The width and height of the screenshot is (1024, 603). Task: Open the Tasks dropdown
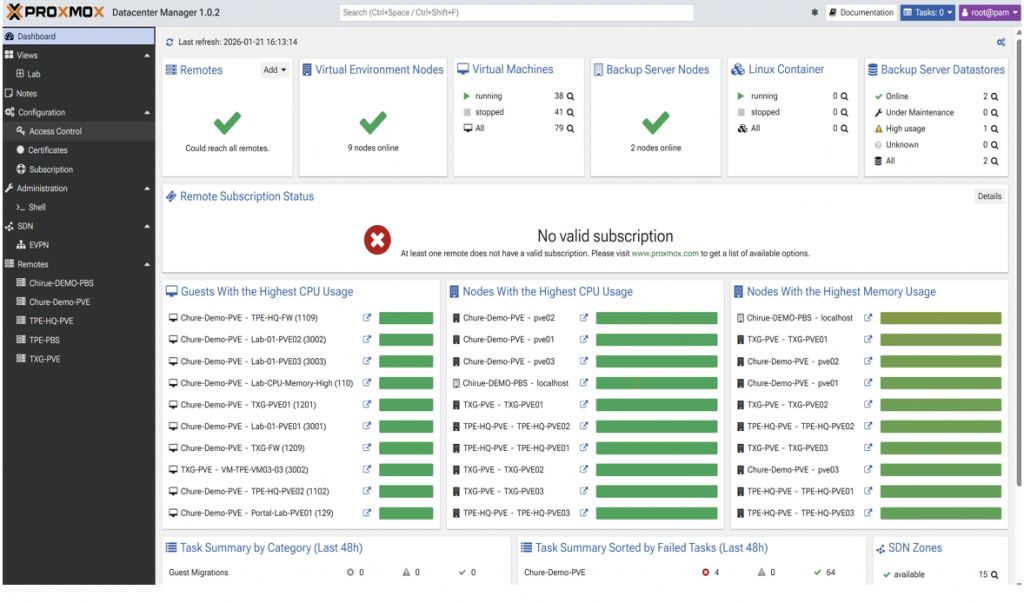[925, 12]
